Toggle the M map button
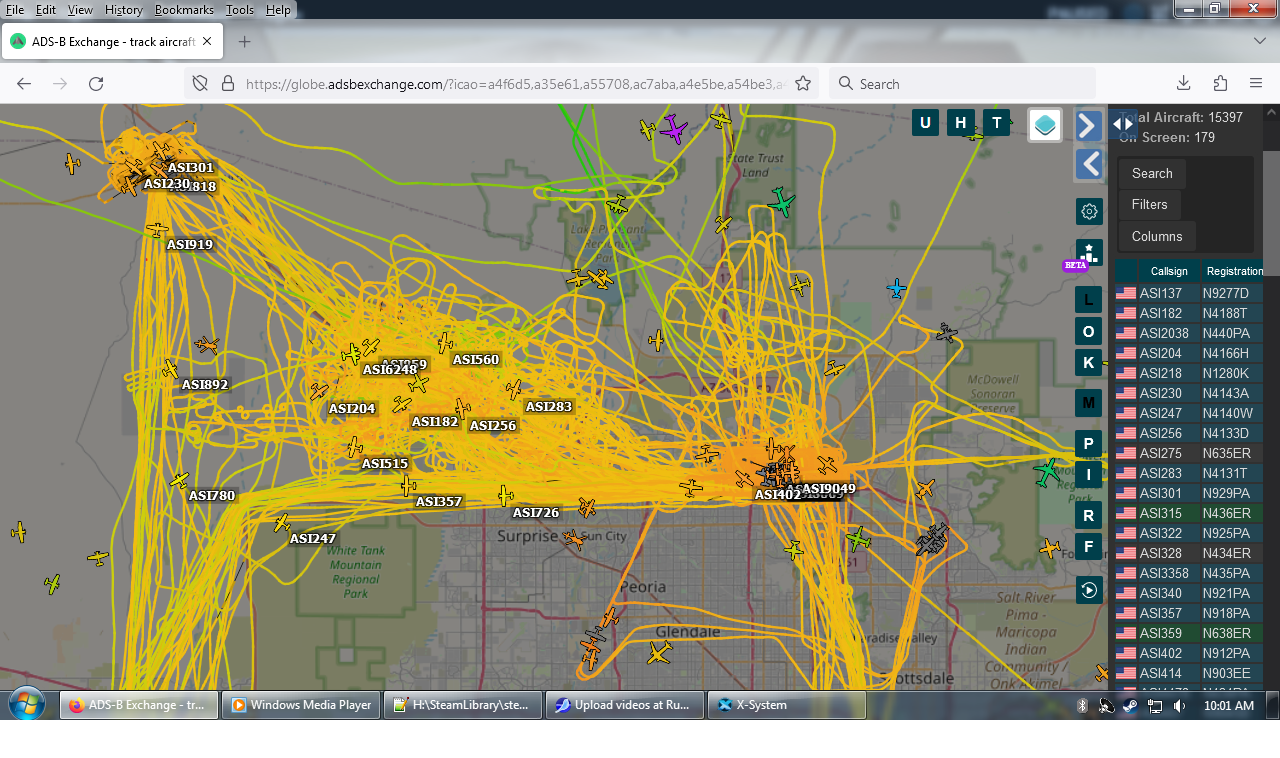Image resolution: width=1280 pixels, height=758 pixels. click(x=1089, y=403)
